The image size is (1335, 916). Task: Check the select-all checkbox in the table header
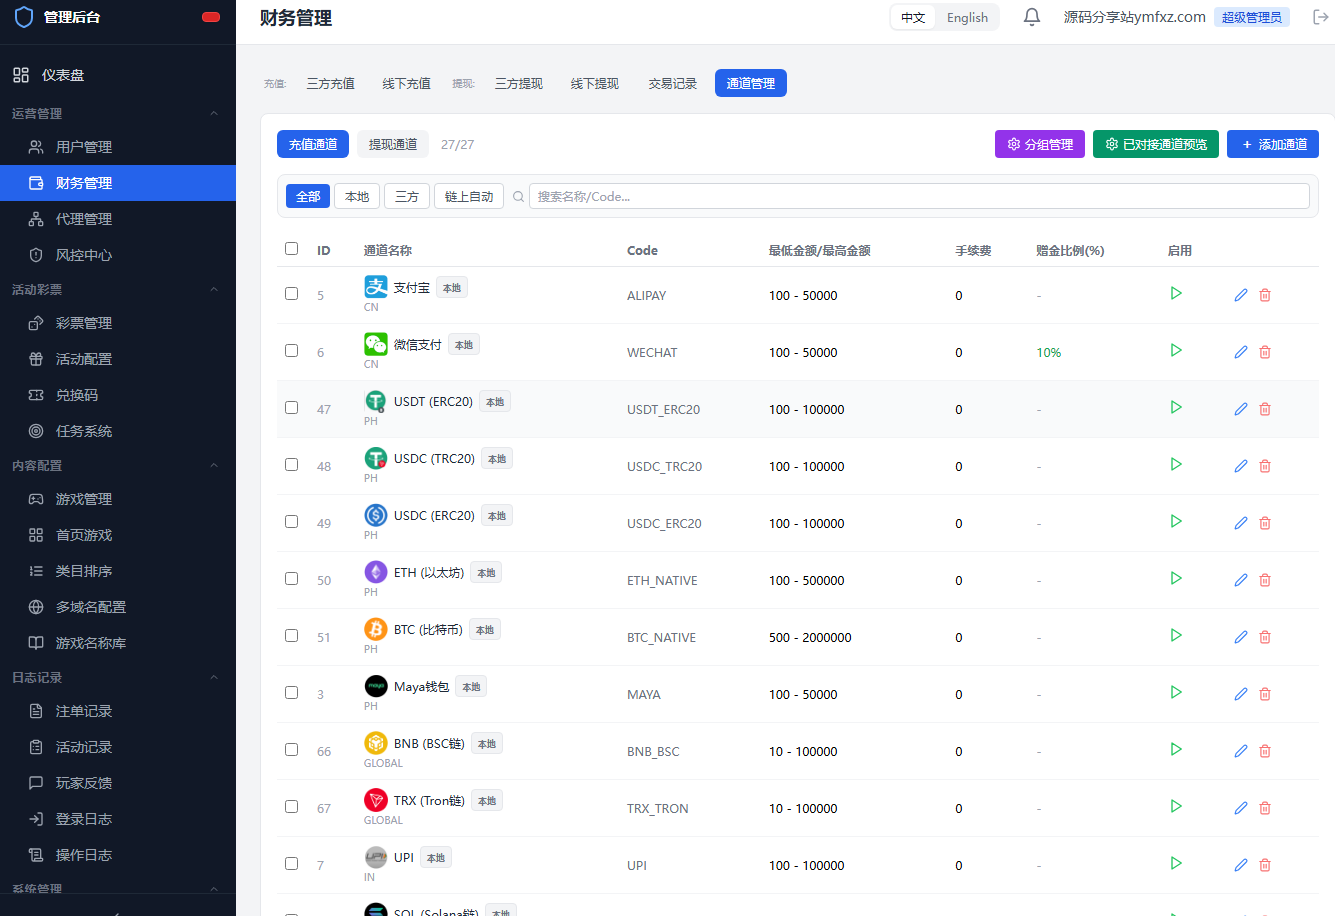click(x=291, y=248)
